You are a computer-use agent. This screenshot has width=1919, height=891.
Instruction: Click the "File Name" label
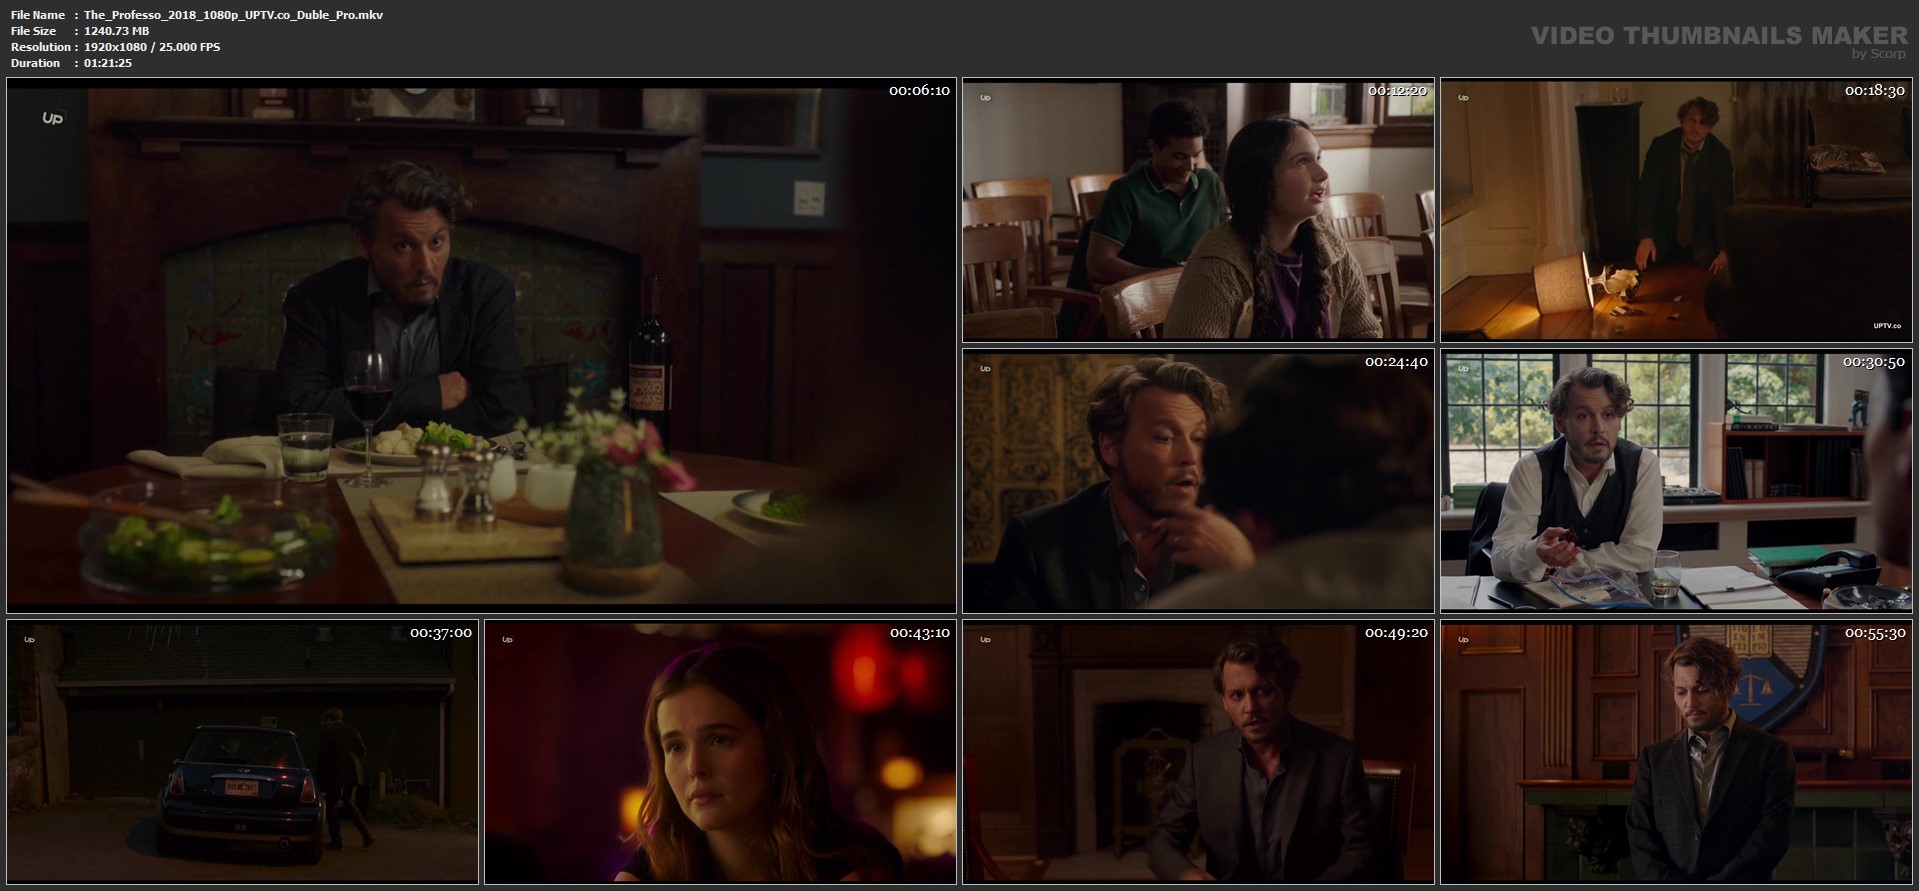click(38, 15)
